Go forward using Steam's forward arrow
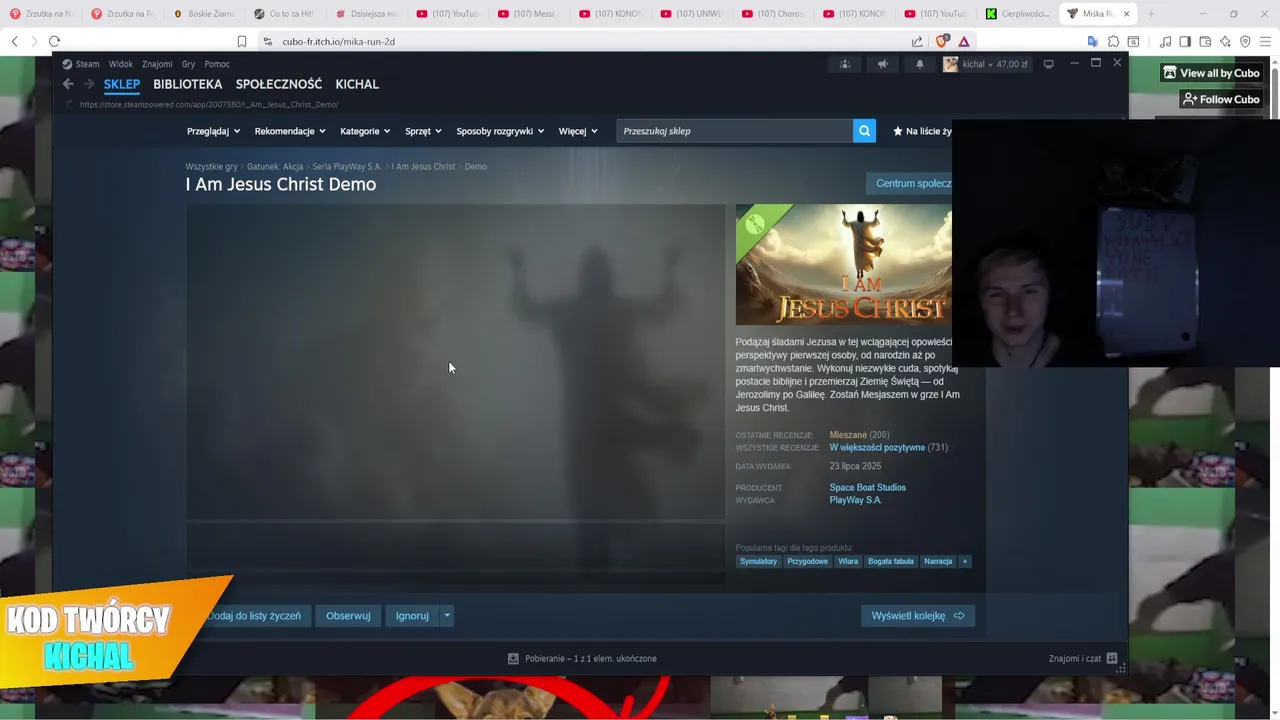This screenshot has height=720, width=1280. coord(89,84)
